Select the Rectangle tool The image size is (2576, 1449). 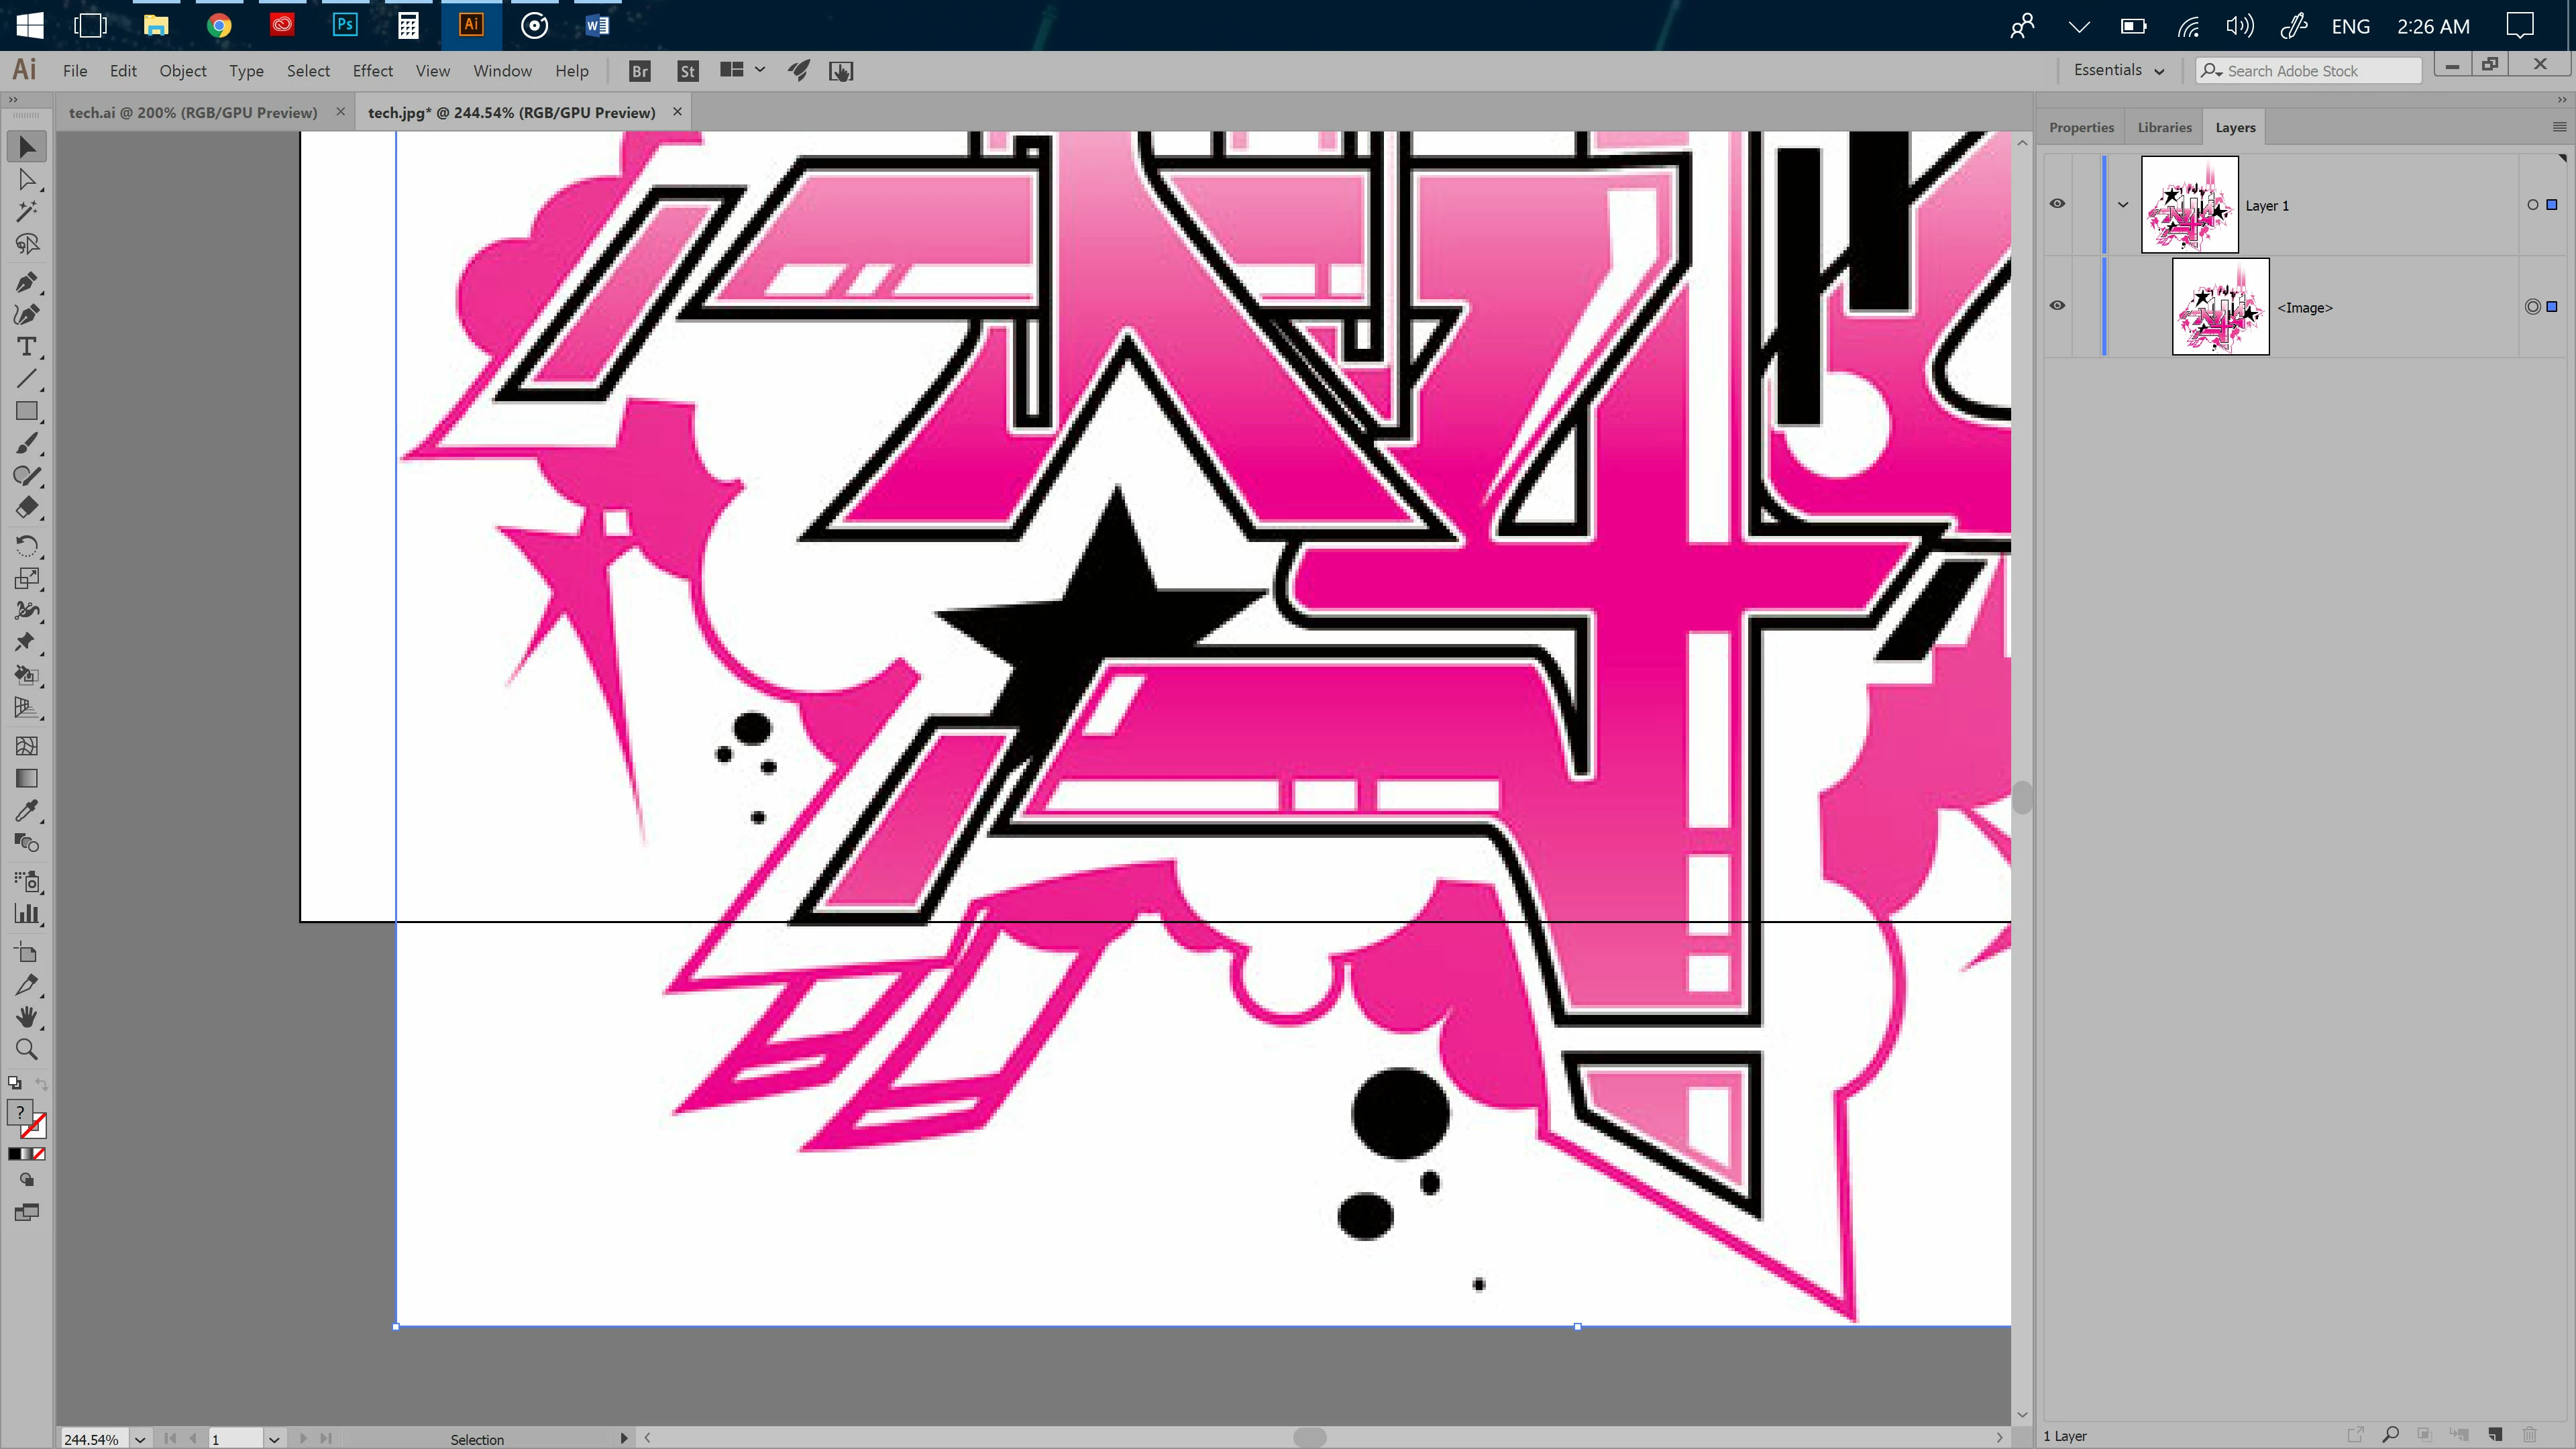click(27, 411)
